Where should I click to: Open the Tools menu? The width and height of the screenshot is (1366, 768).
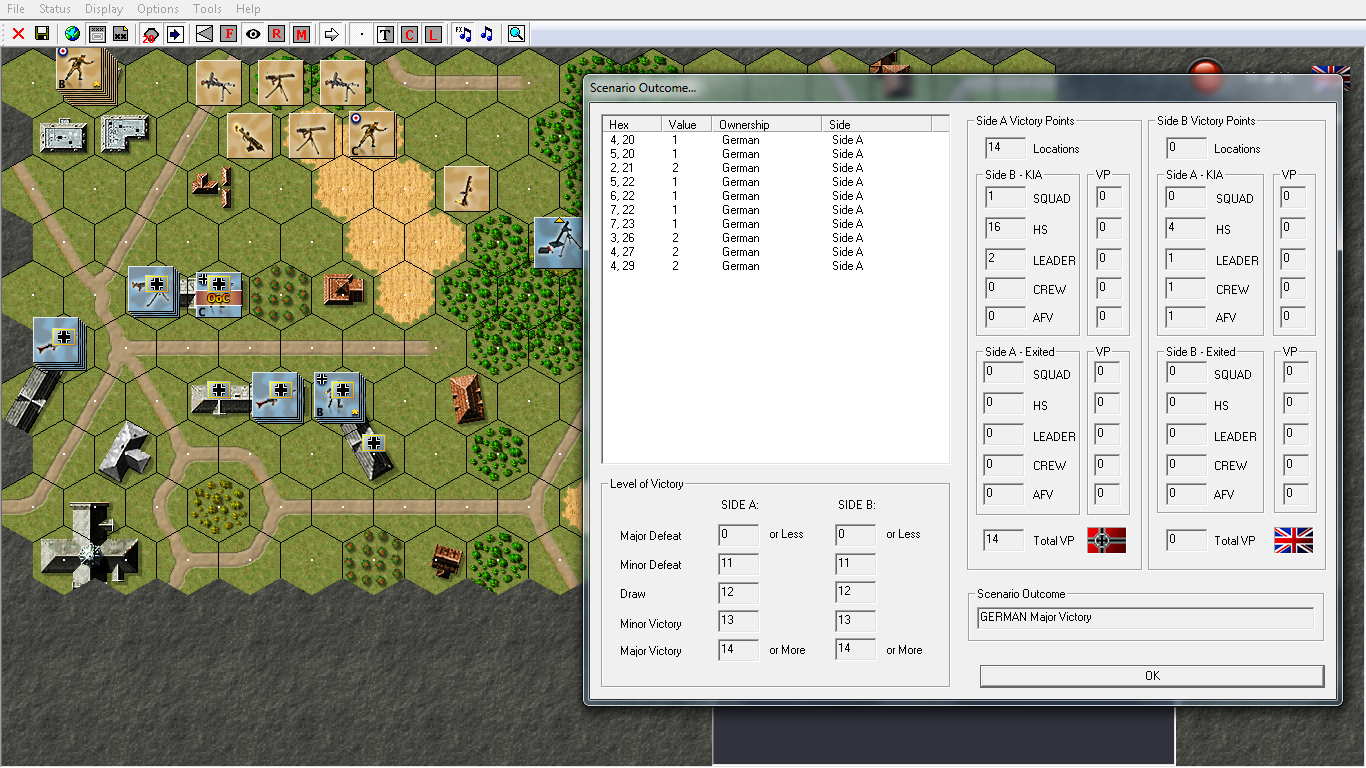tap(207, 9)
